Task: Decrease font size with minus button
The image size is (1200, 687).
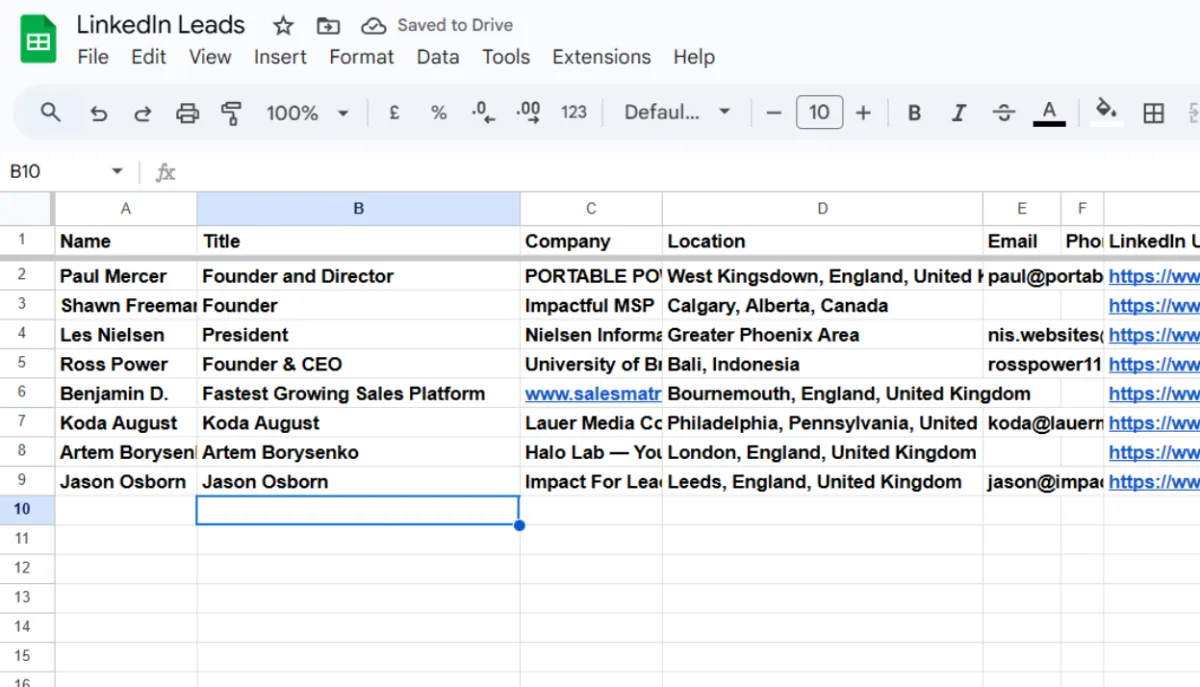Action: [773, 113]
